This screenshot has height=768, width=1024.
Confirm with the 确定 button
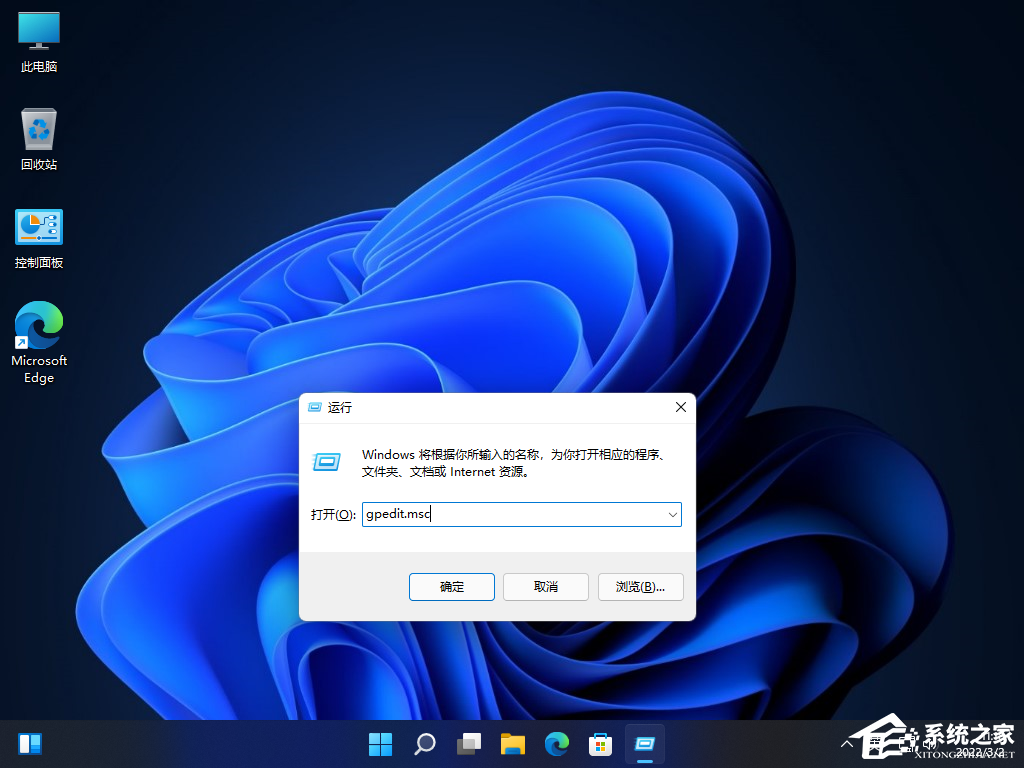(451, 587)
